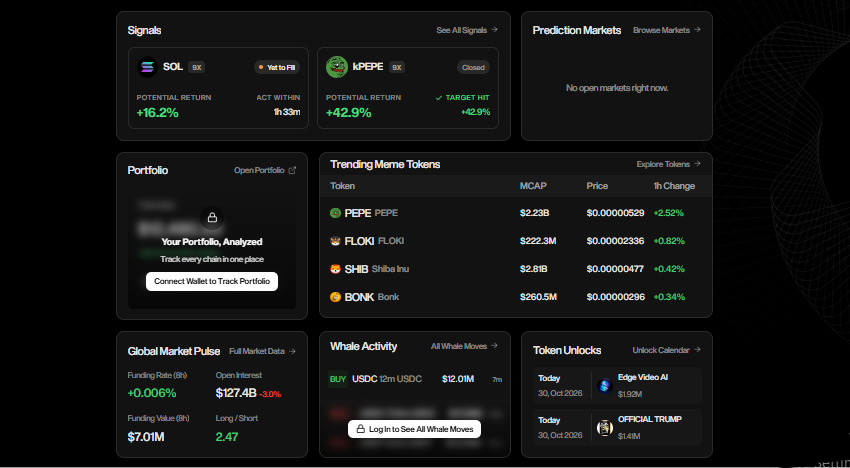Click Connect Wallet to Track Portfolio button
Screen dimensions: 850x468
click(x=212, y=281)
